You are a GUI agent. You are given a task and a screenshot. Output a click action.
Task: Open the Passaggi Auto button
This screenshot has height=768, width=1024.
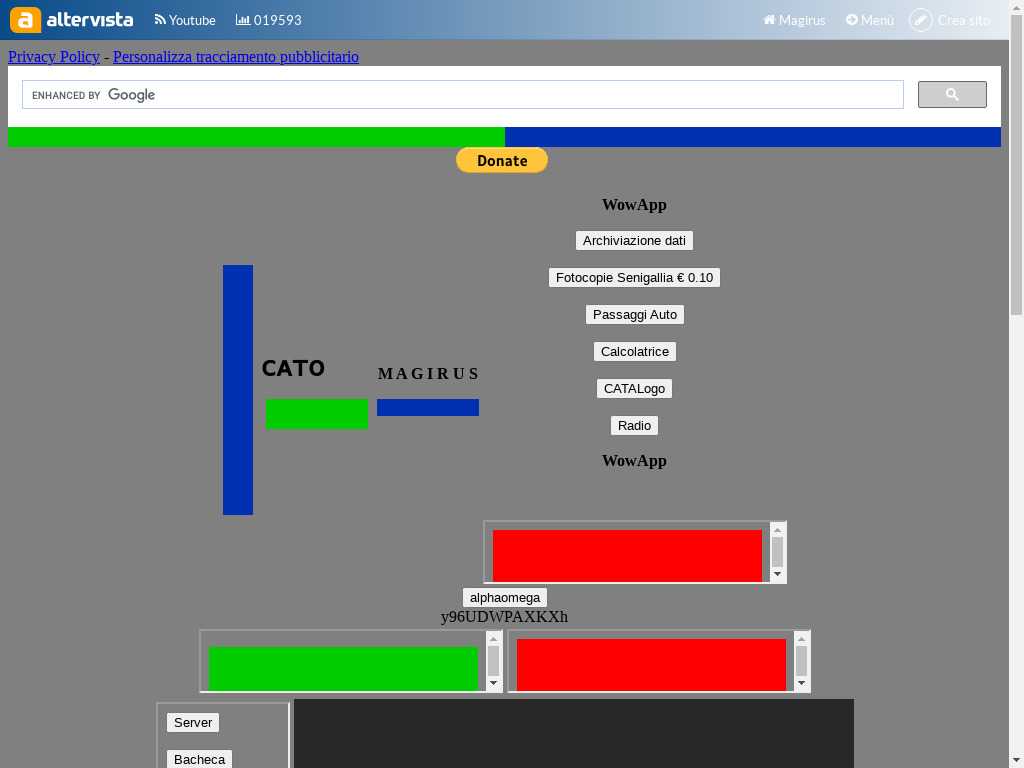(x=634, y=315)
